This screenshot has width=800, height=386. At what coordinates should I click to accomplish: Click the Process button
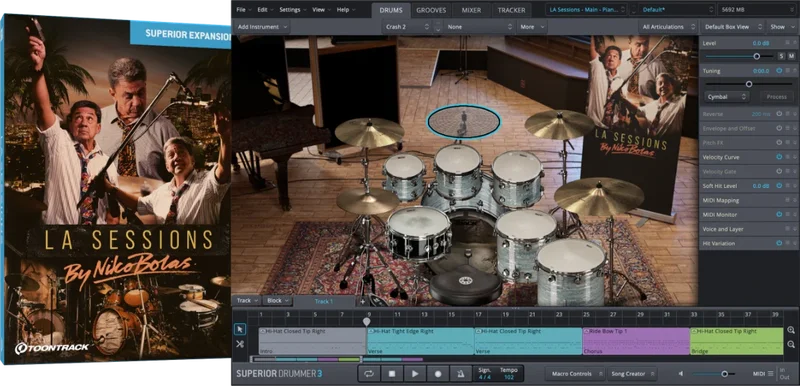[777, 96]
